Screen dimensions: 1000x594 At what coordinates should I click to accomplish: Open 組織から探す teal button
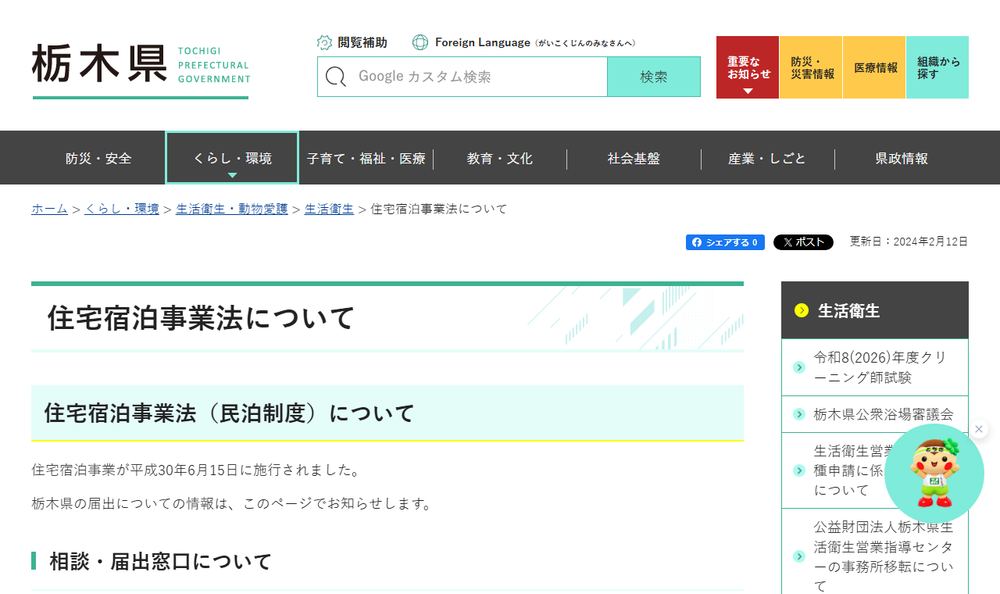(x=938, y=68)
